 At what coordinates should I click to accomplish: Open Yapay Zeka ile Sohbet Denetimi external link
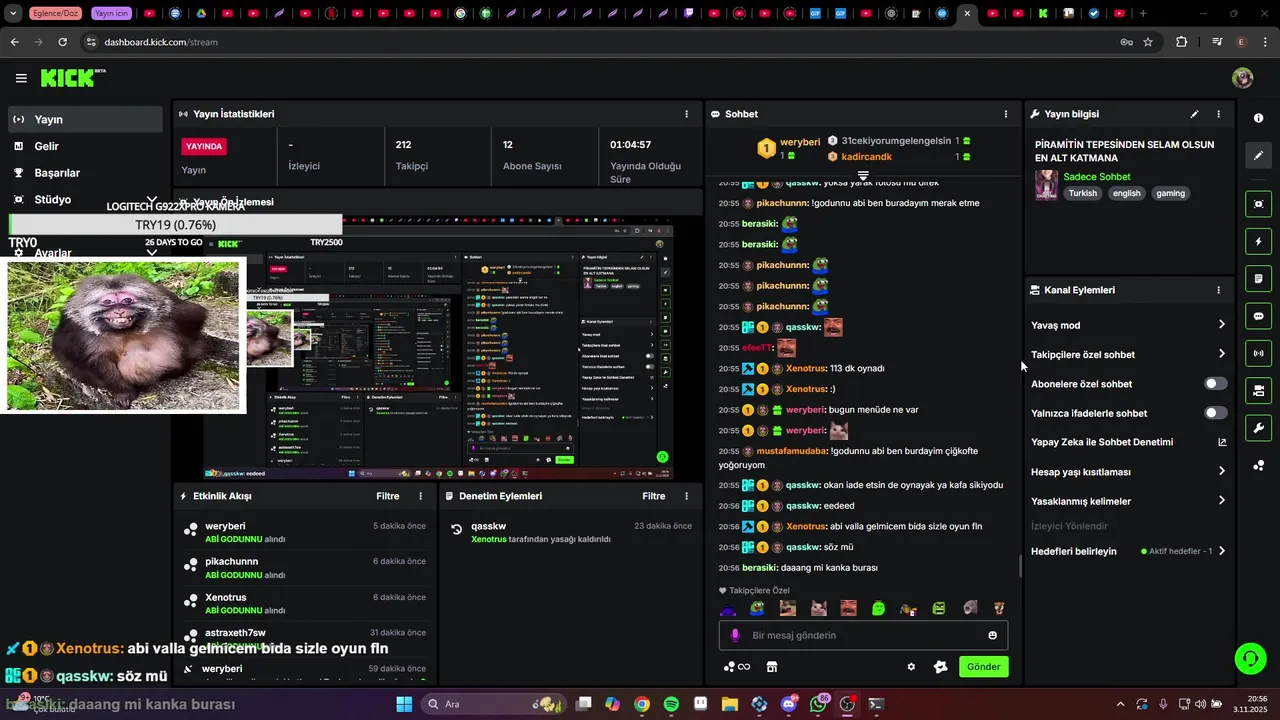(x=1222, y=442)
